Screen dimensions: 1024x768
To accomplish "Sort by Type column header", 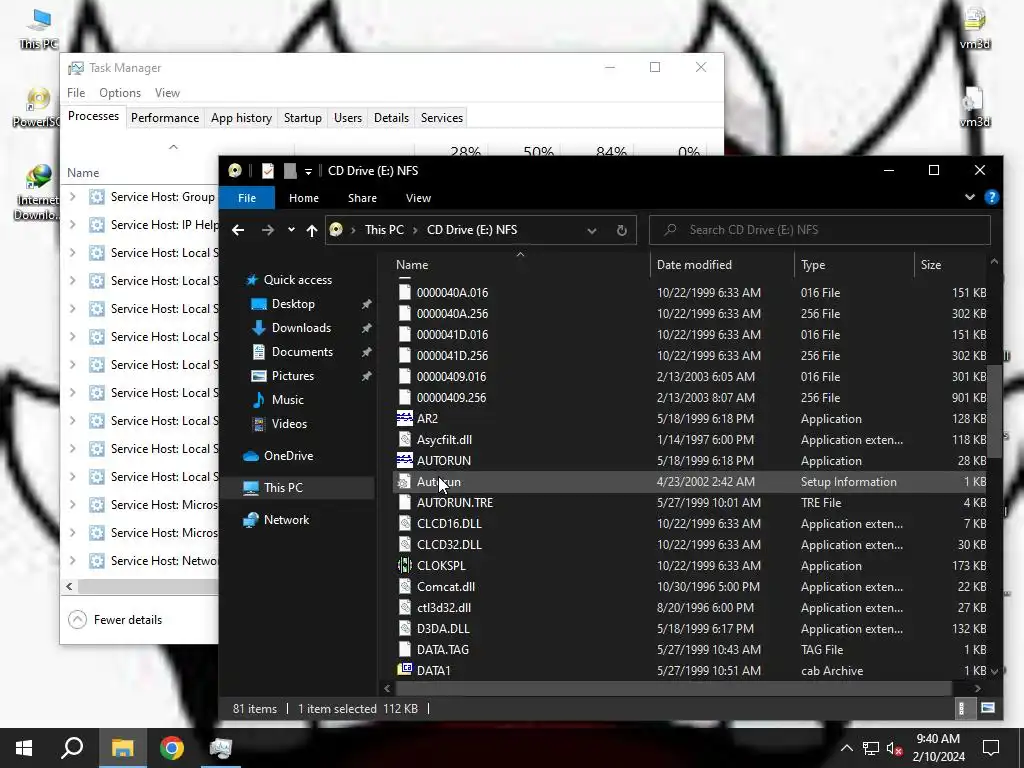I will click(x=813, y=264).
